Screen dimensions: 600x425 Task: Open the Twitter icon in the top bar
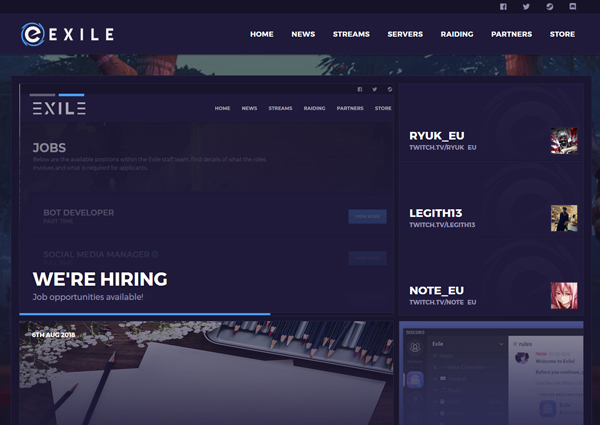(526, 7)
